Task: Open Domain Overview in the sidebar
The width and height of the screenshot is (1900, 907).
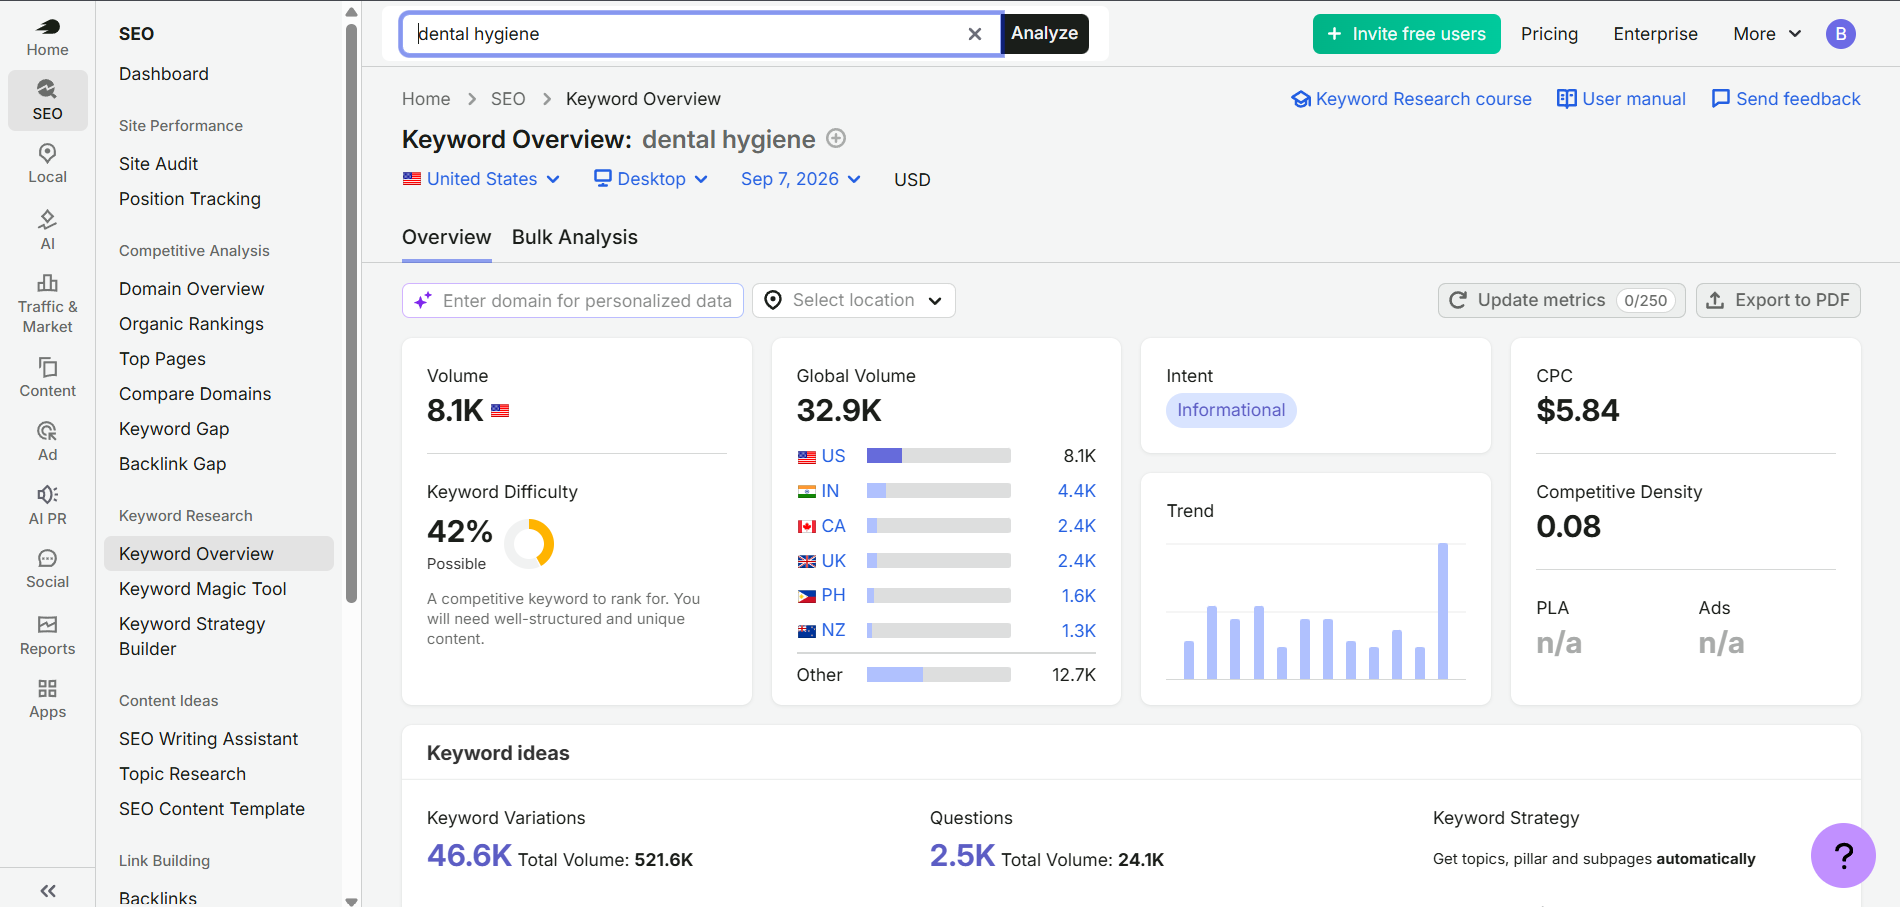Action: tap(192, 289)
